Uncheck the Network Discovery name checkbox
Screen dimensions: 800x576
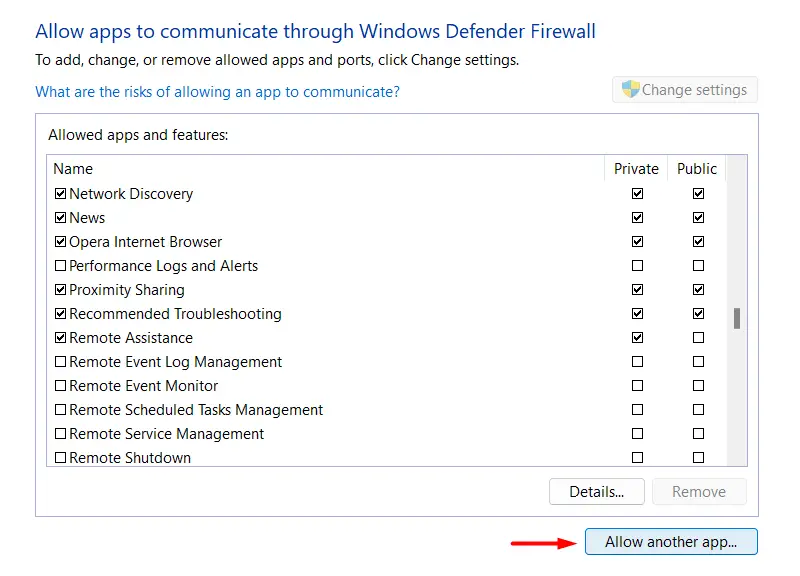[x=61, y=194]
